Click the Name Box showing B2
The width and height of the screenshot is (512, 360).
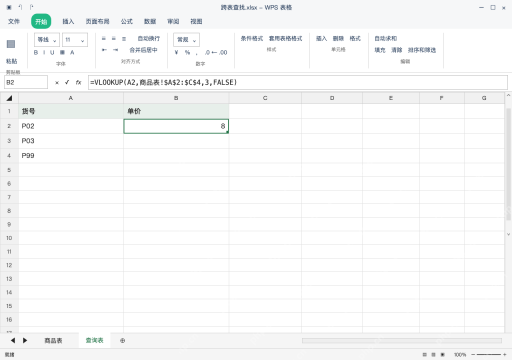coord(26,82)
